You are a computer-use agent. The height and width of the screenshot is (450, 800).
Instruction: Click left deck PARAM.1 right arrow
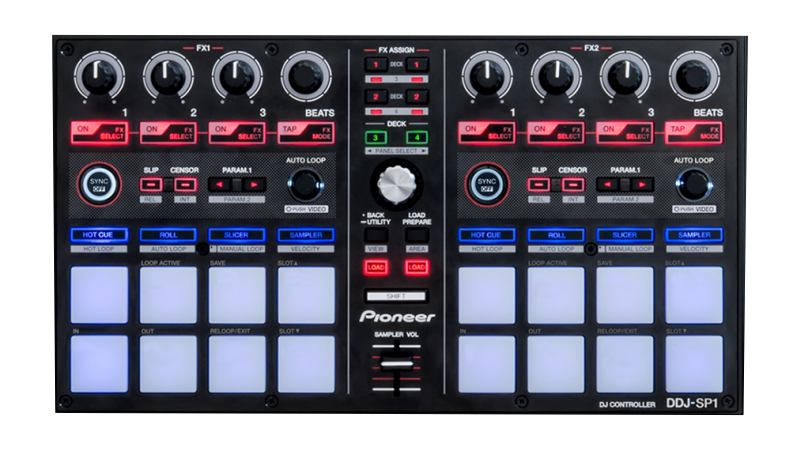pos(254,184)
